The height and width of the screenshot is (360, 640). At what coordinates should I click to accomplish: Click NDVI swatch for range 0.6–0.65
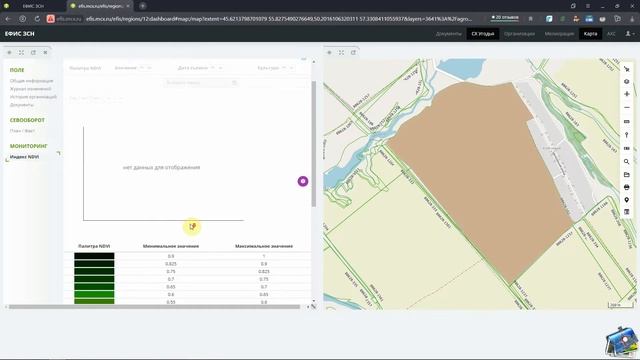[x=94, y=294]
